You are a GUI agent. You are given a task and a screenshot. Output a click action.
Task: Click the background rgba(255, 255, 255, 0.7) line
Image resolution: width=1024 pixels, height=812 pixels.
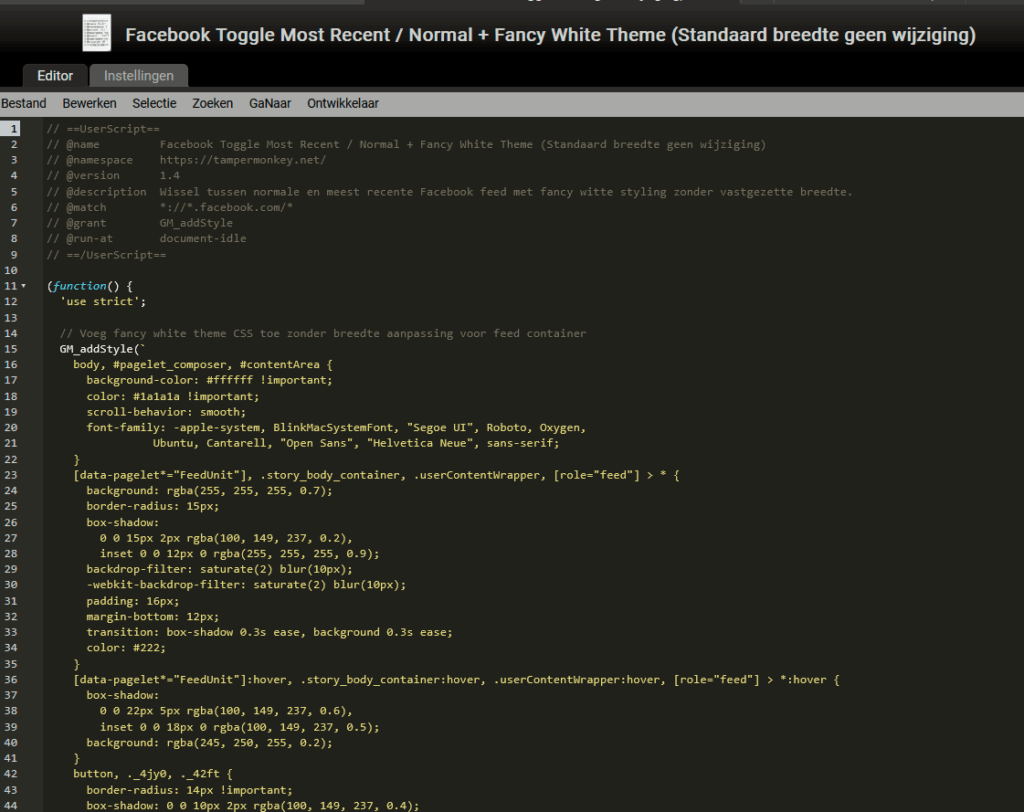click(x=209, y=491)
